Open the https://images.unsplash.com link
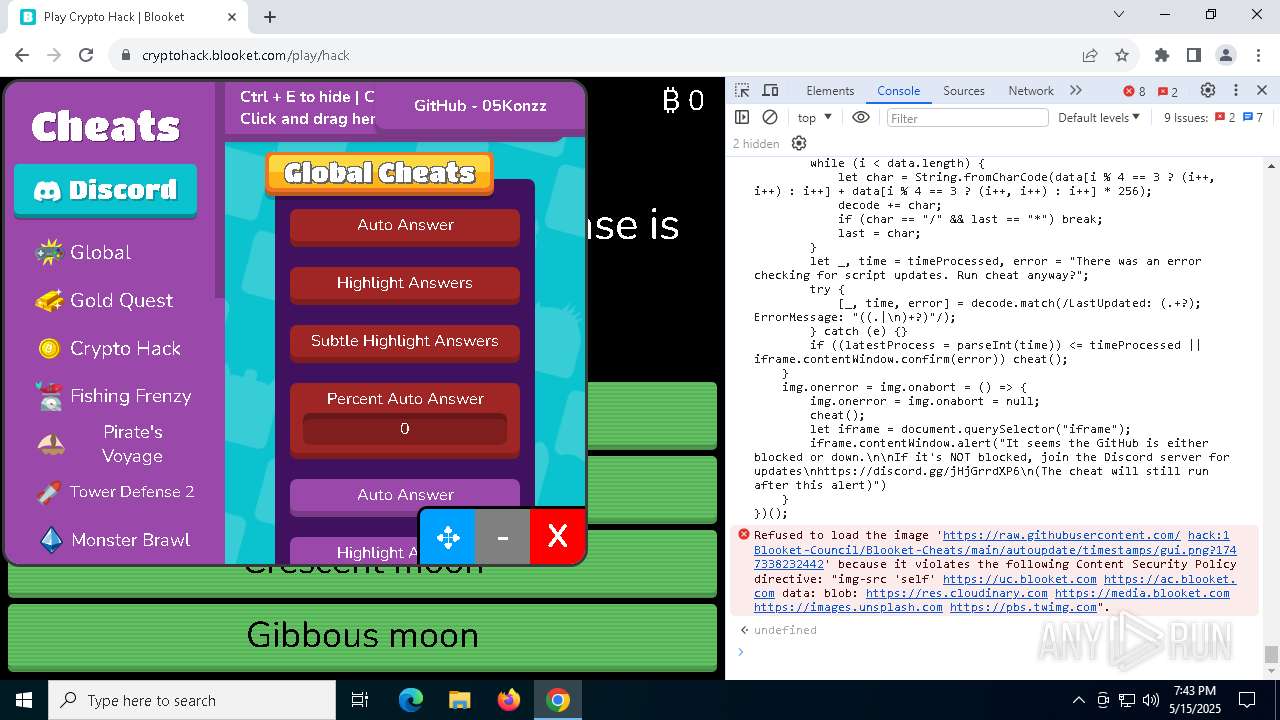 pos(848,607)
